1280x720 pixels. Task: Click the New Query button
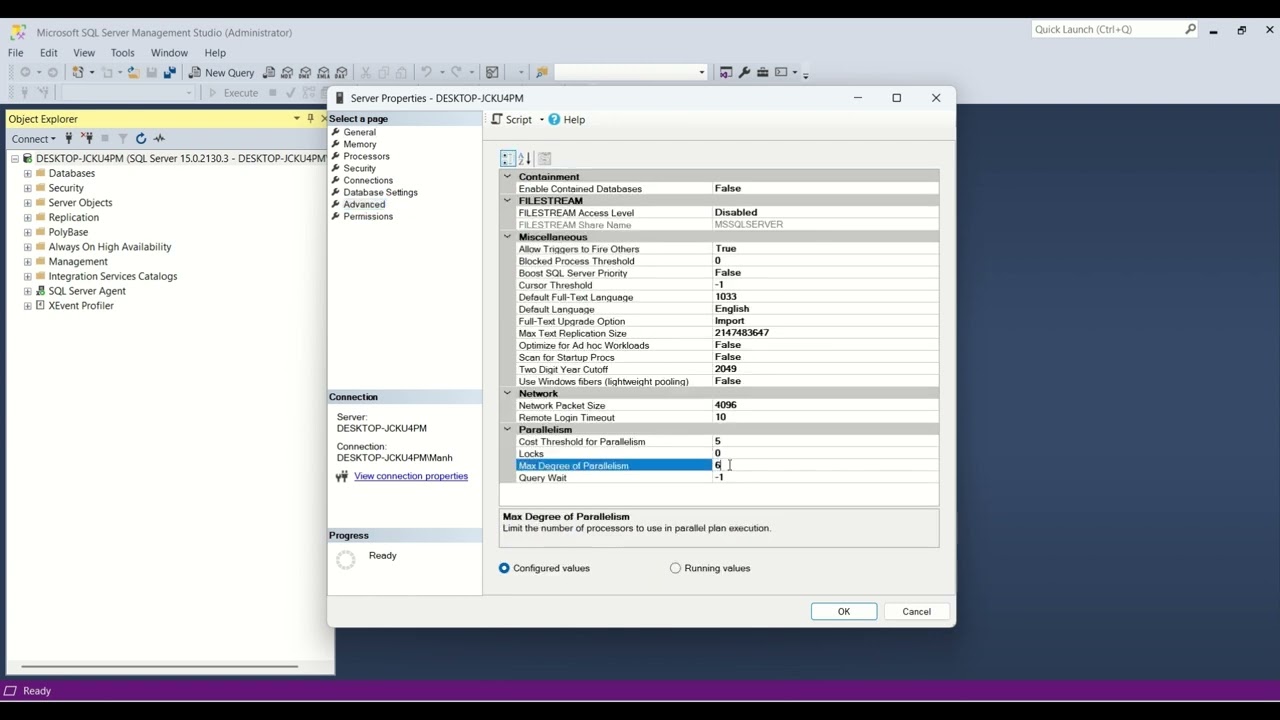tap(222, 72)
